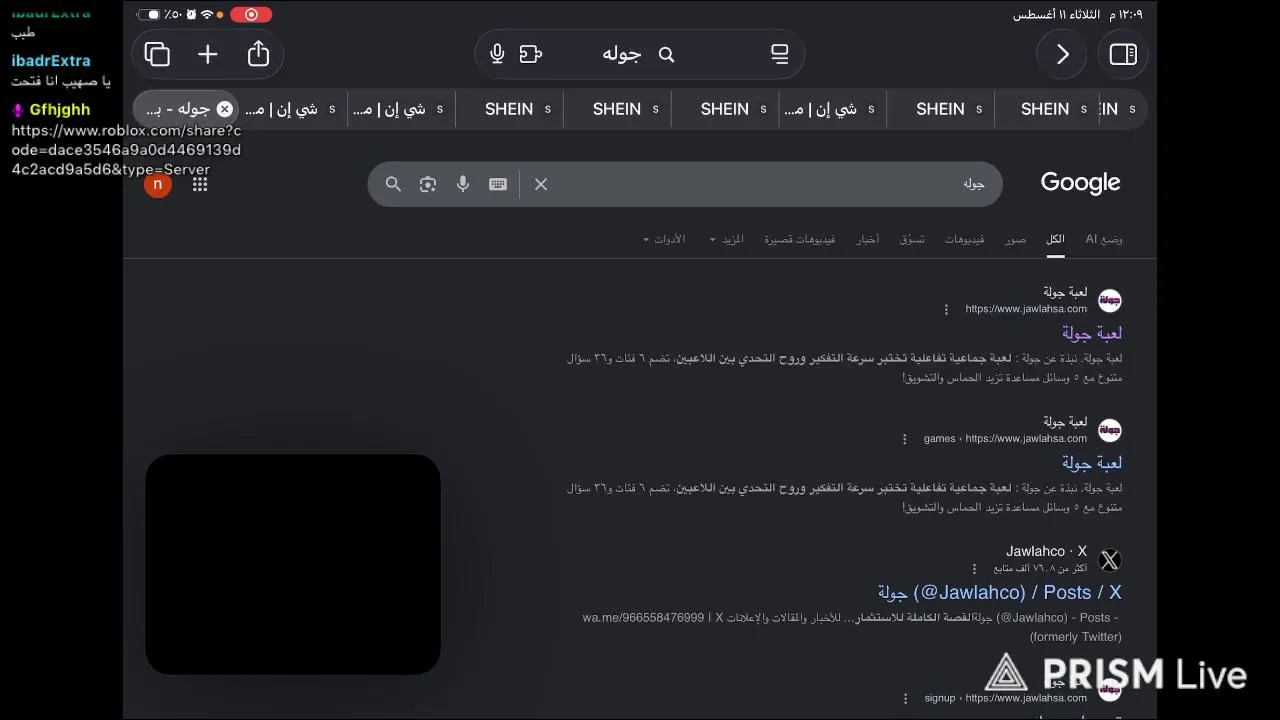Screen dimensions: 1280x720
Task: Expand the الأدوات tools dropdown
Action: [x=663, y=239]
